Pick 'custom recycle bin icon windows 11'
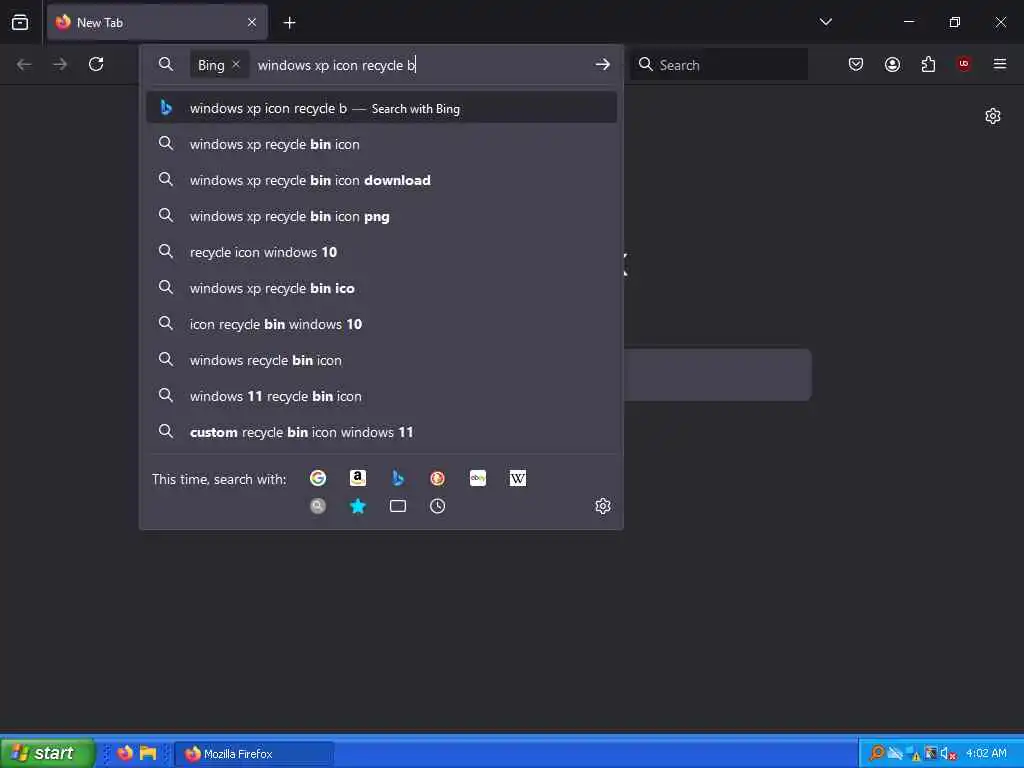The image size is (1024, 768). [381, 432]
